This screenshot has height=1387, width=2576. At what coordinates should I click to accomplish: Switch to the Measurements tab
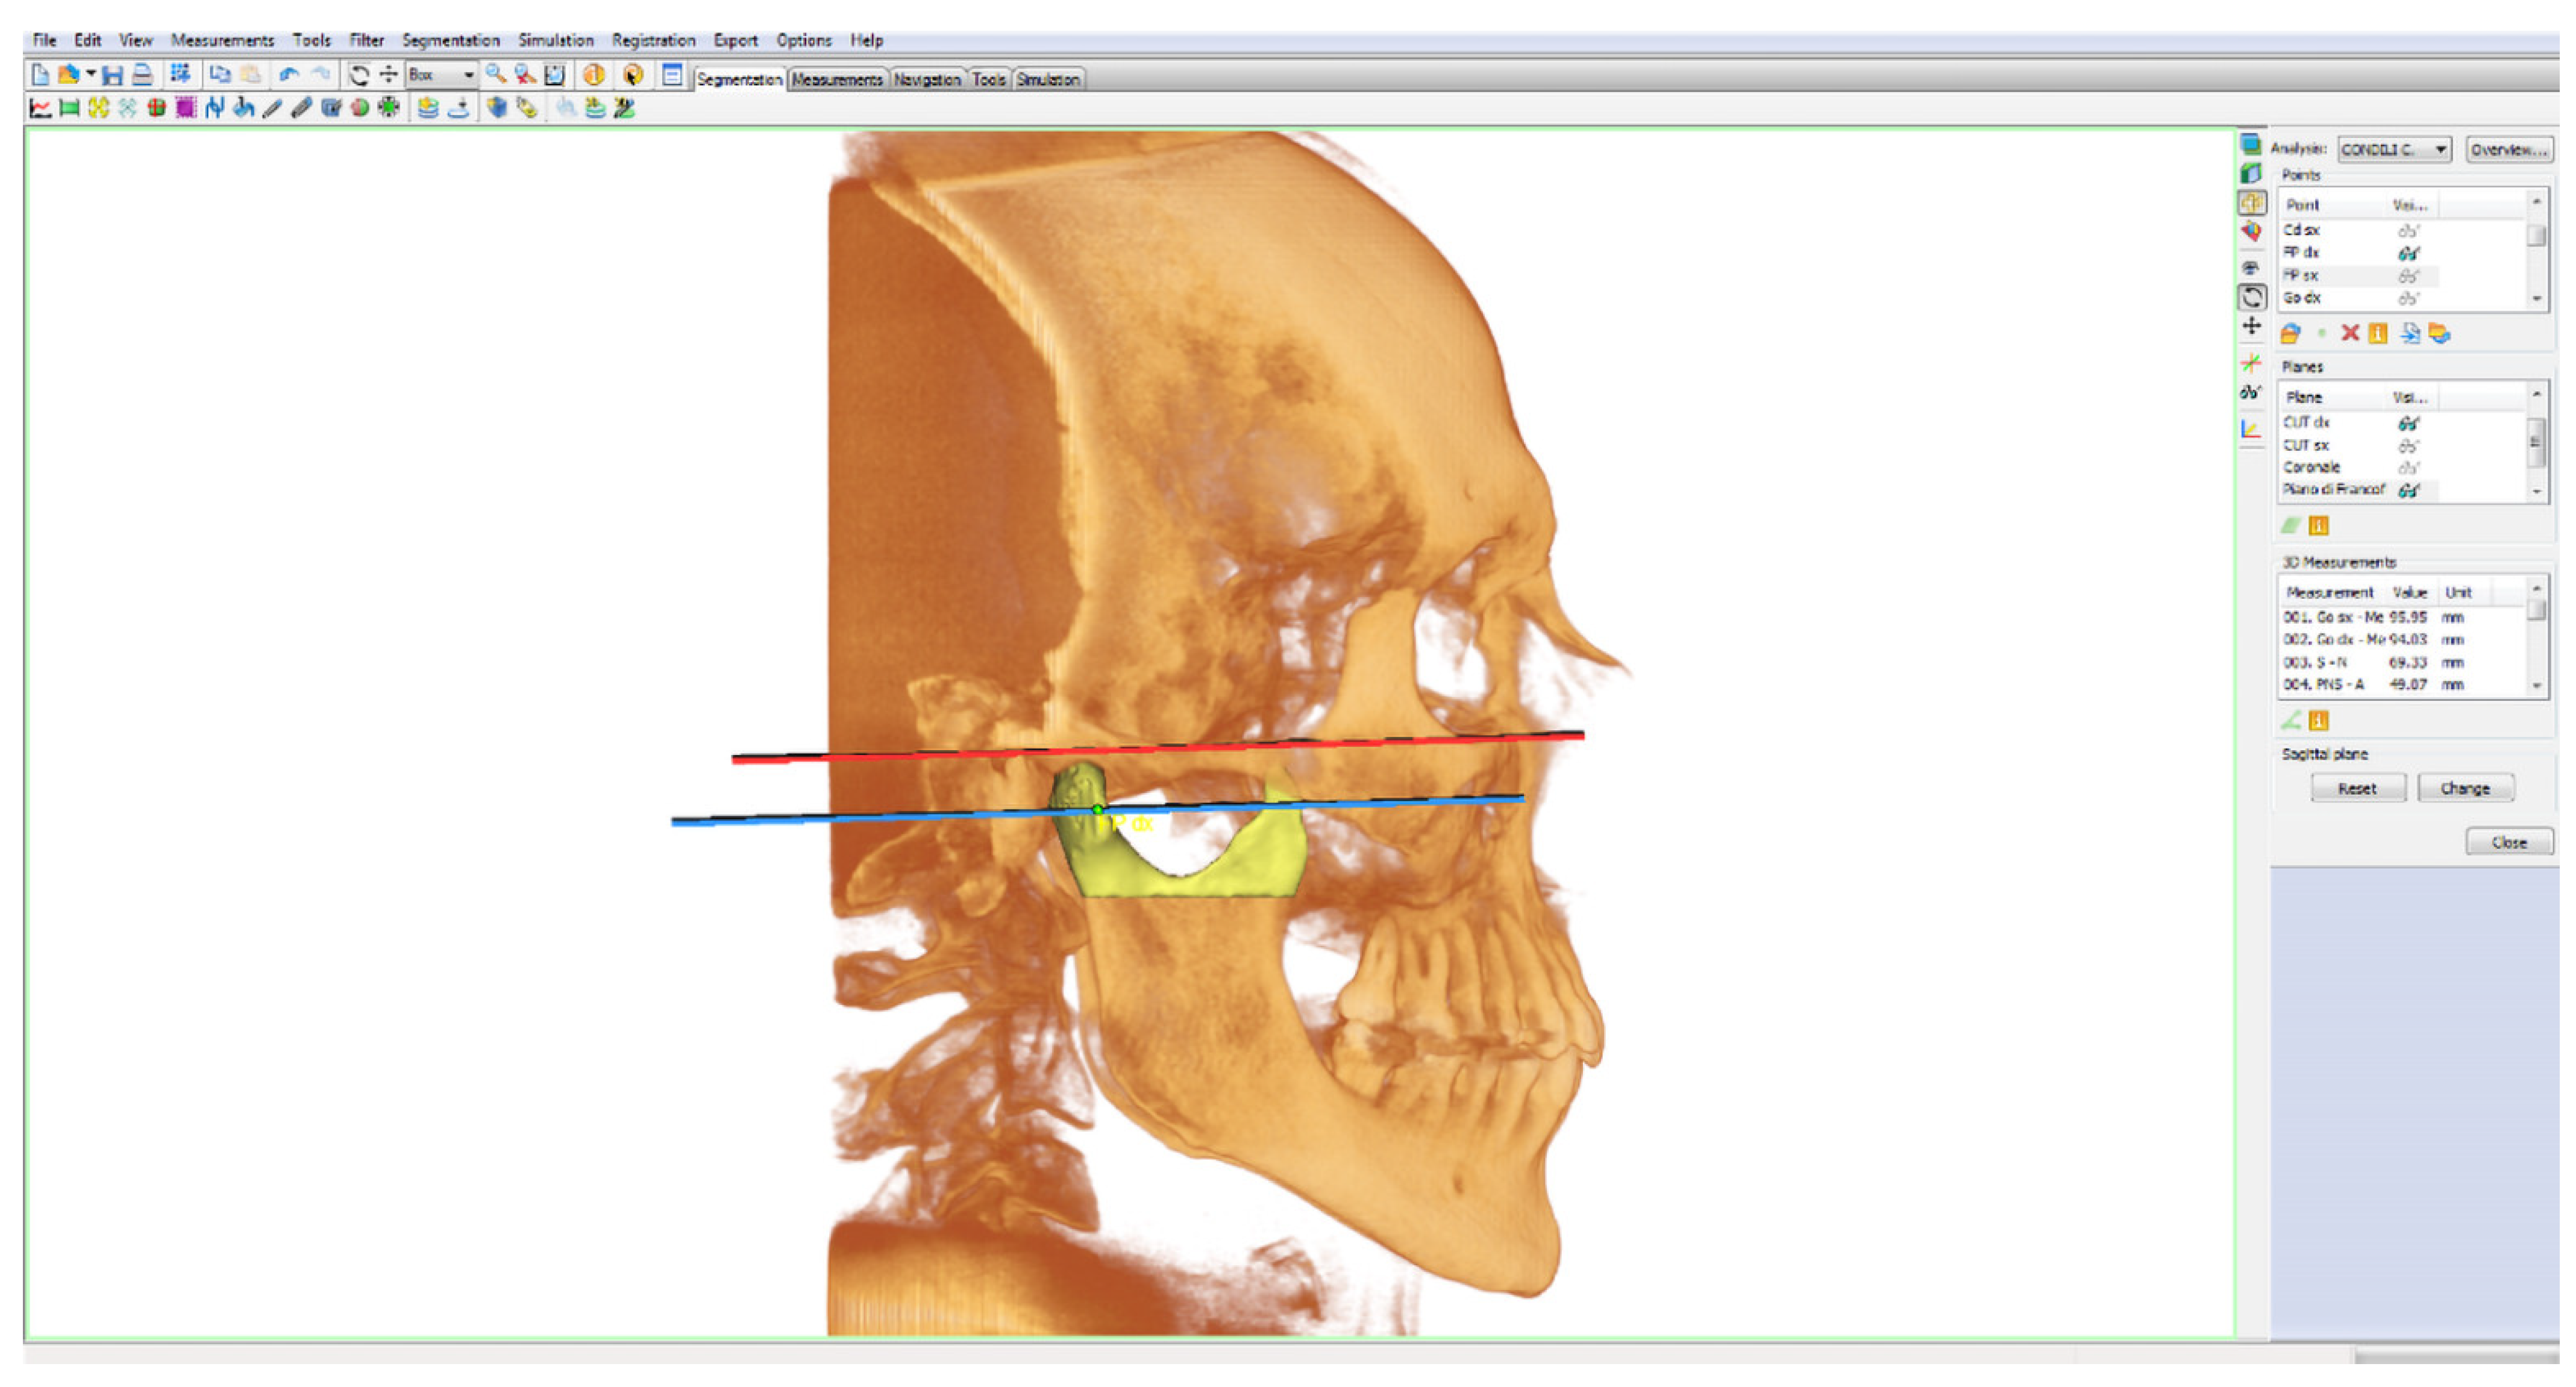tap(837, 80)
